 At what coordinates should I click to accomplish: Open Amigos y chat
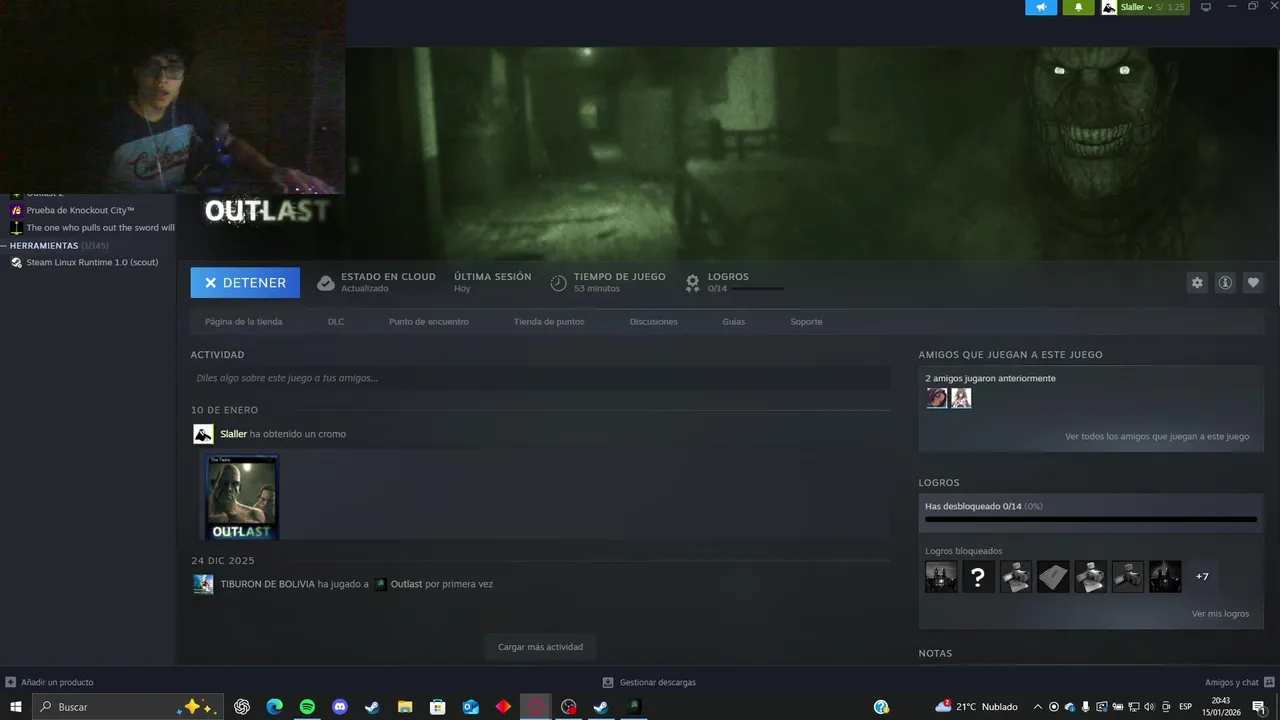pyautogui.click(x=1238, y=682)
